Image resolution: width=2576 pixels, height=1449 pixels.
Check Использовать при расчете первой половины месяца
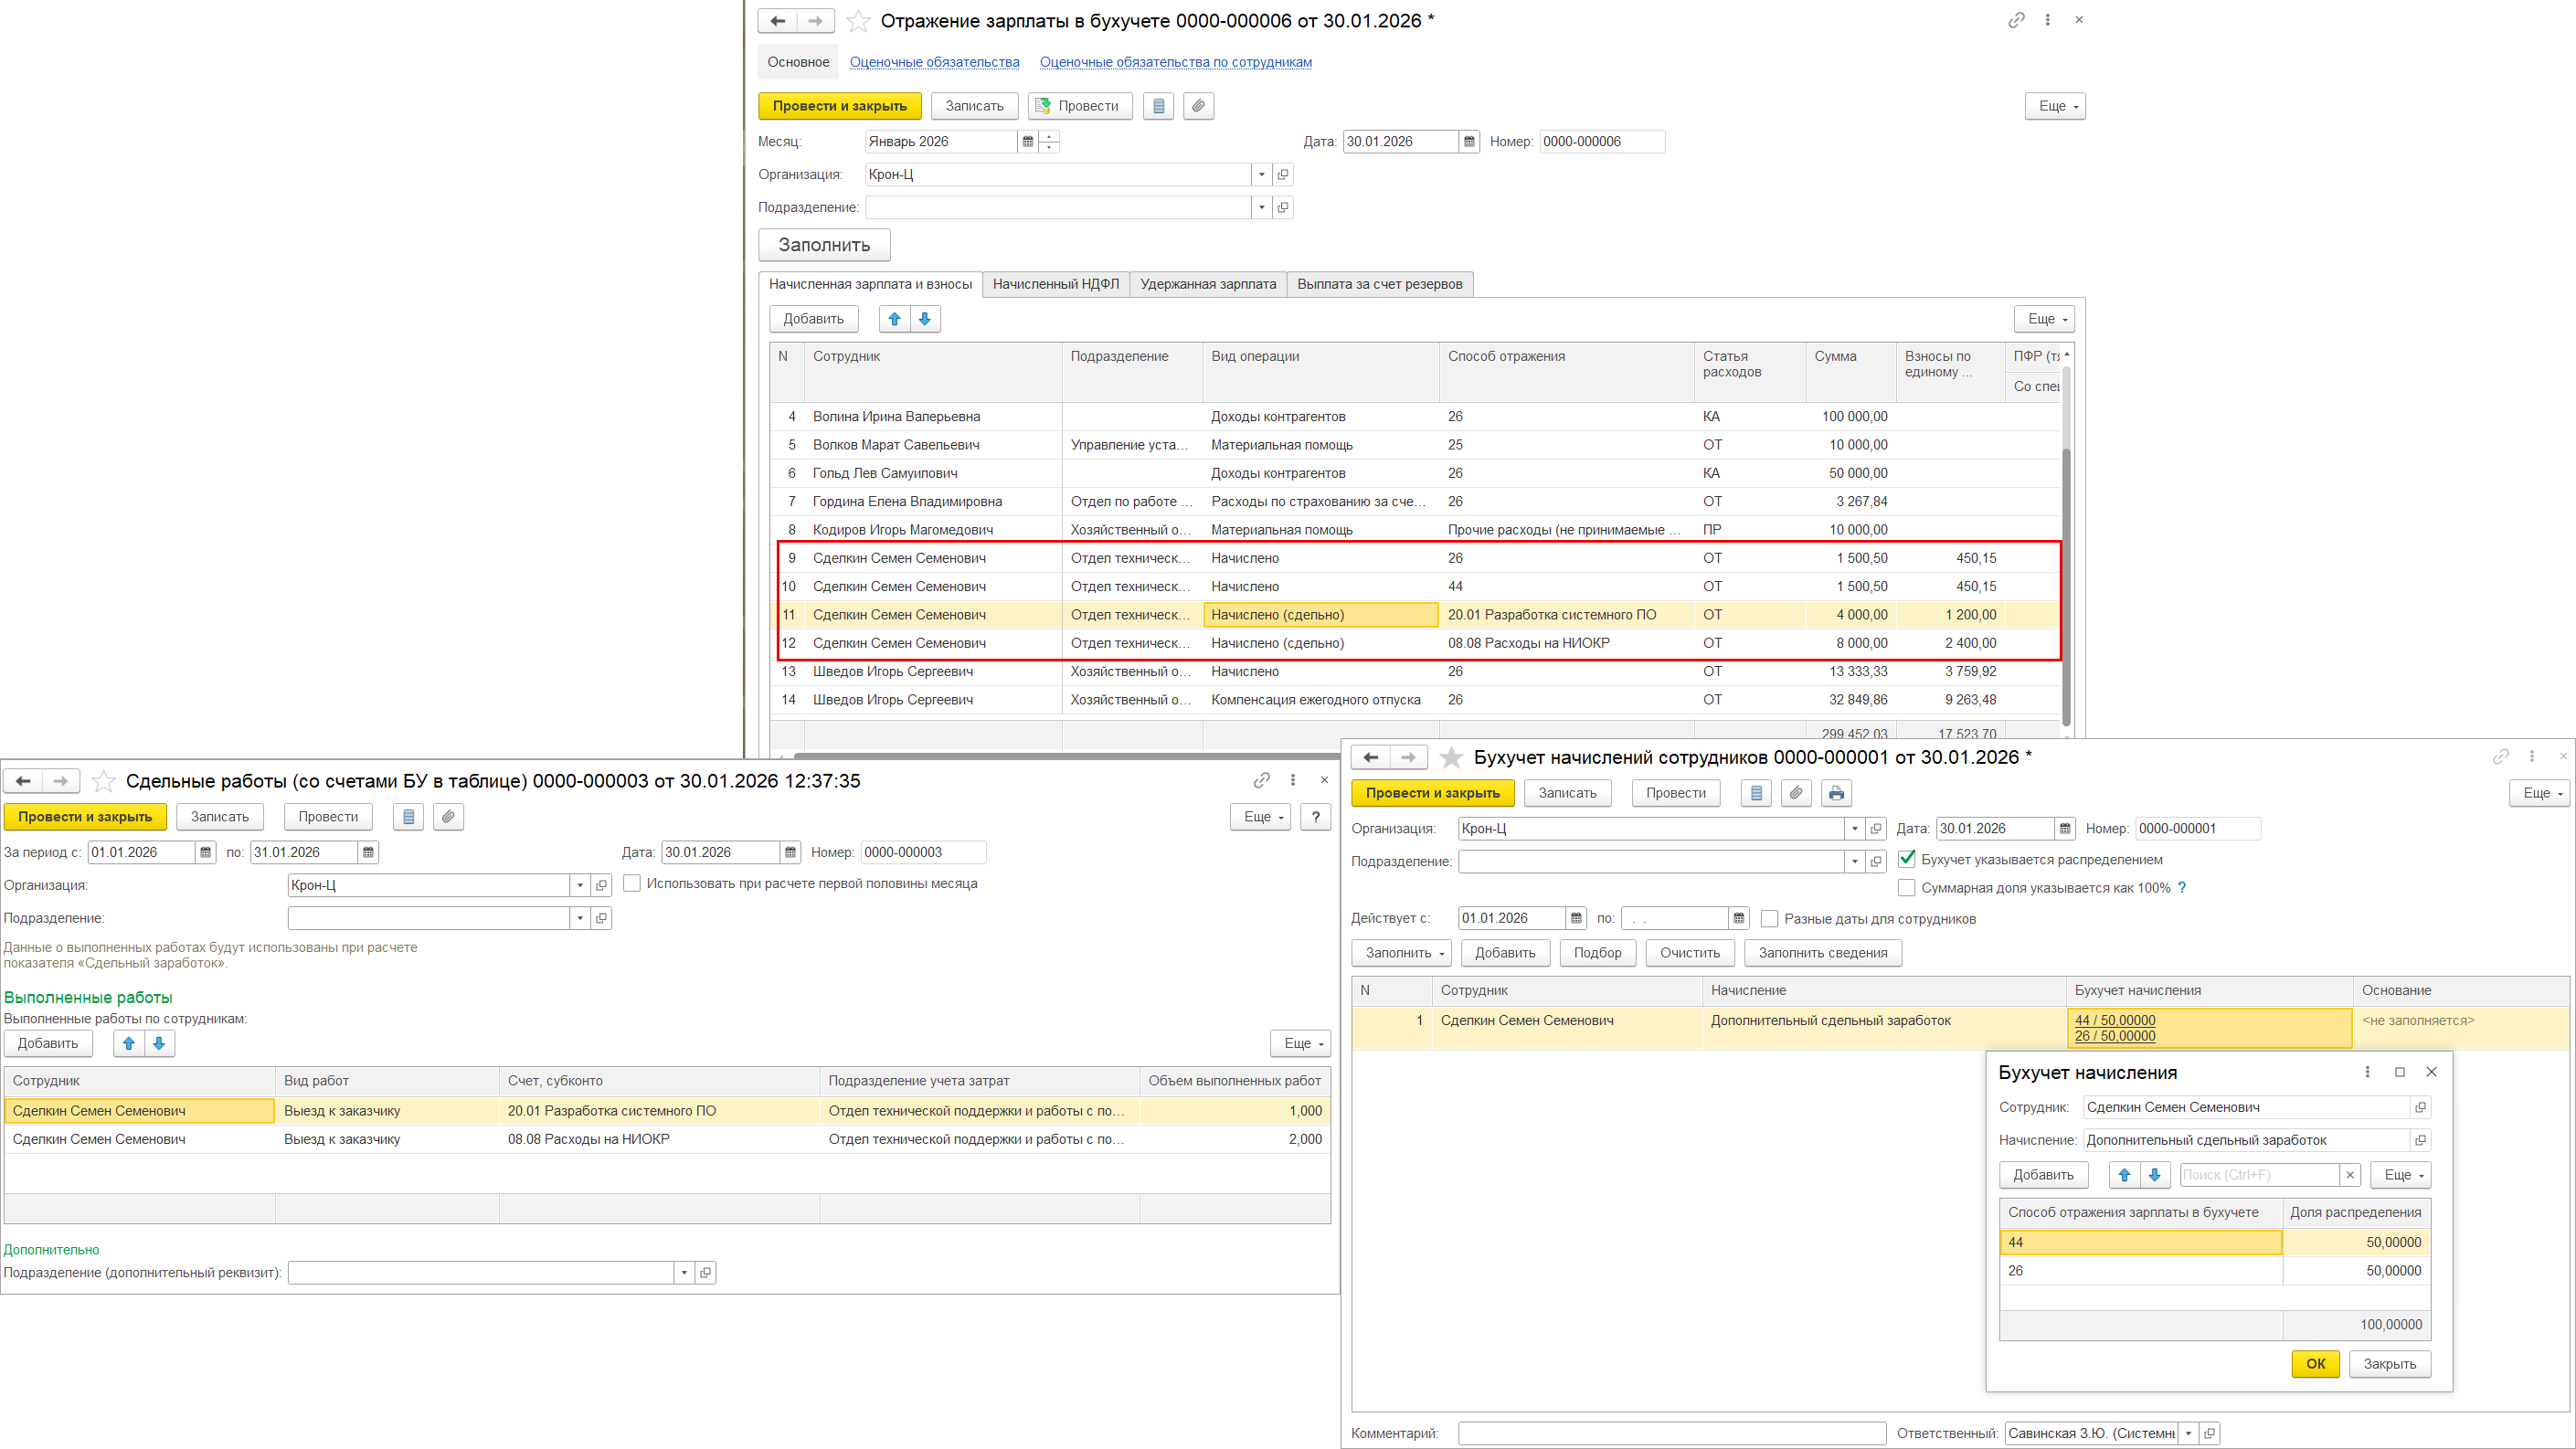[632, 884]
